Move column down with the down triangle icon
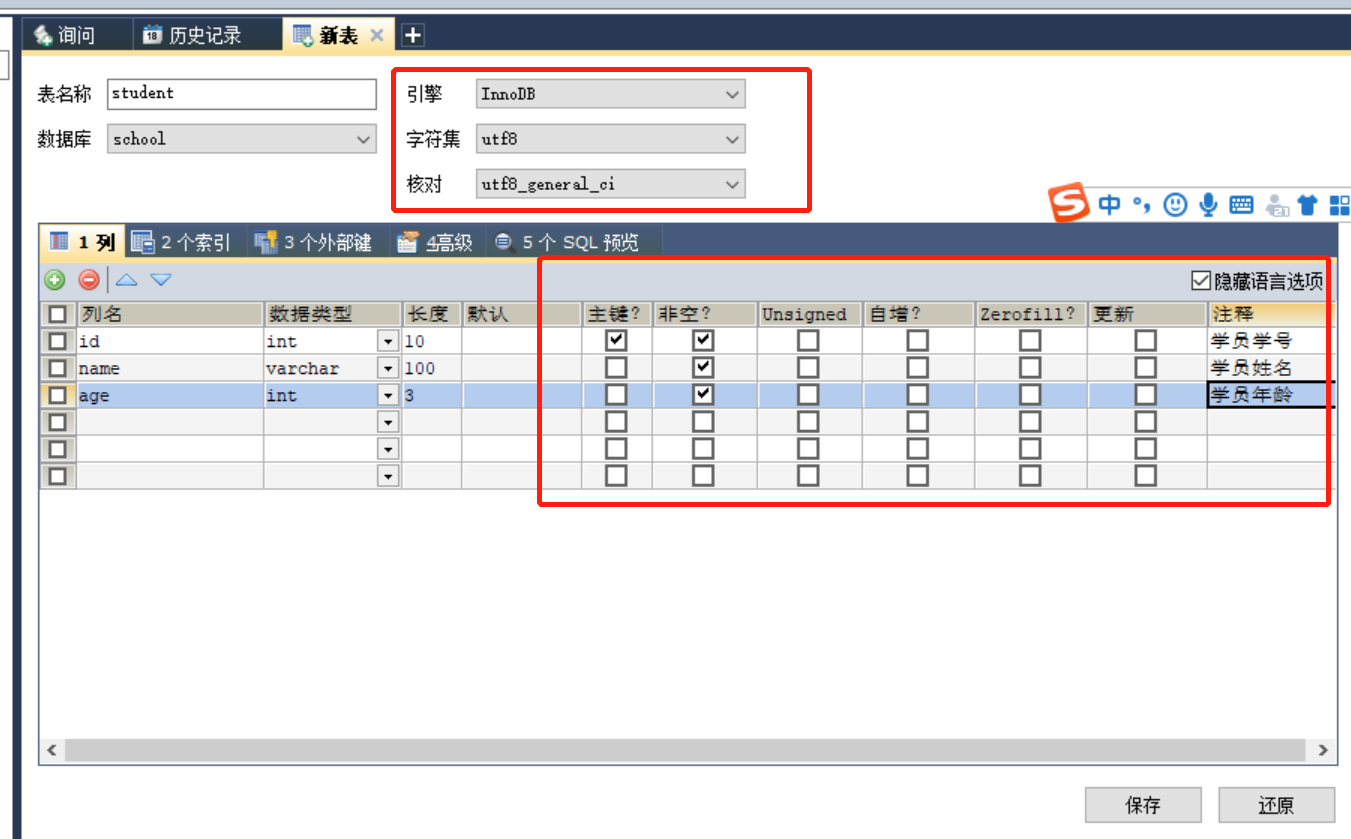This screenshot has height=839, width=1351. pyautogui.click(x=161, y=280)
